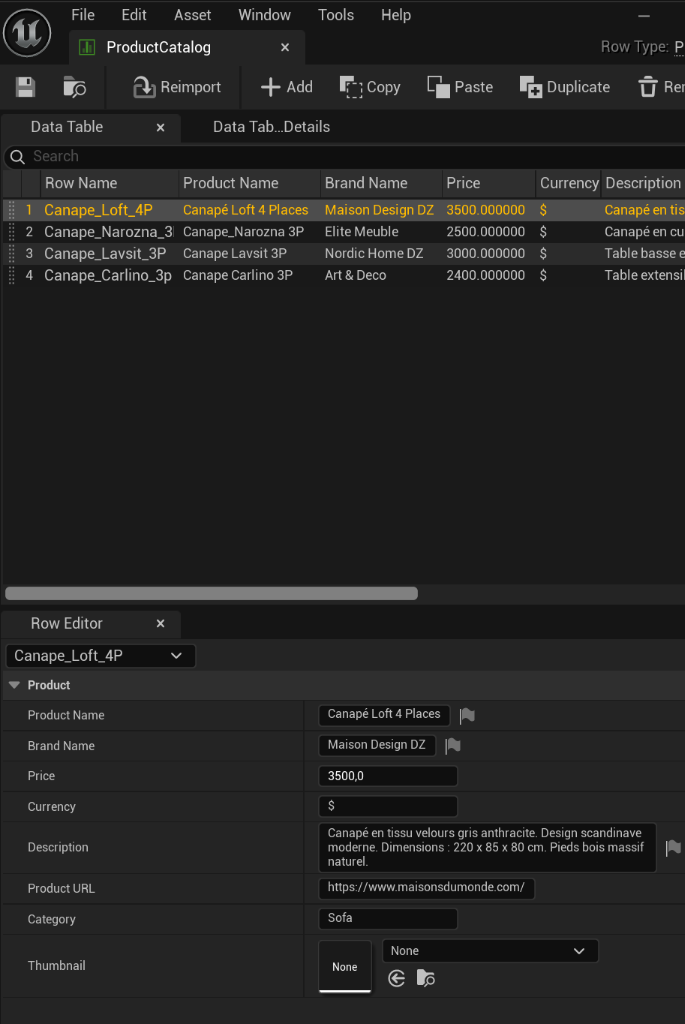Click the Nordic Home DZ brand cell
685x1024 pixels.
pyautogui.click(x=374, y=253)
